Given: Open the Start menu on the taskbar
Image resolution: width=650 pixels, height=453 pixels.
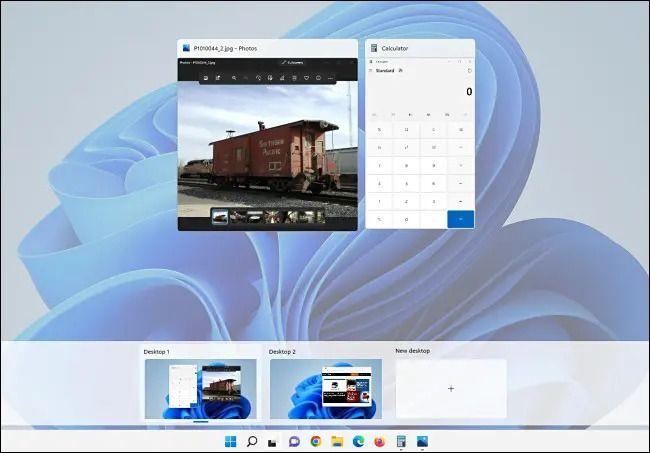Looking at the screenshot, I should click(230, 441).
